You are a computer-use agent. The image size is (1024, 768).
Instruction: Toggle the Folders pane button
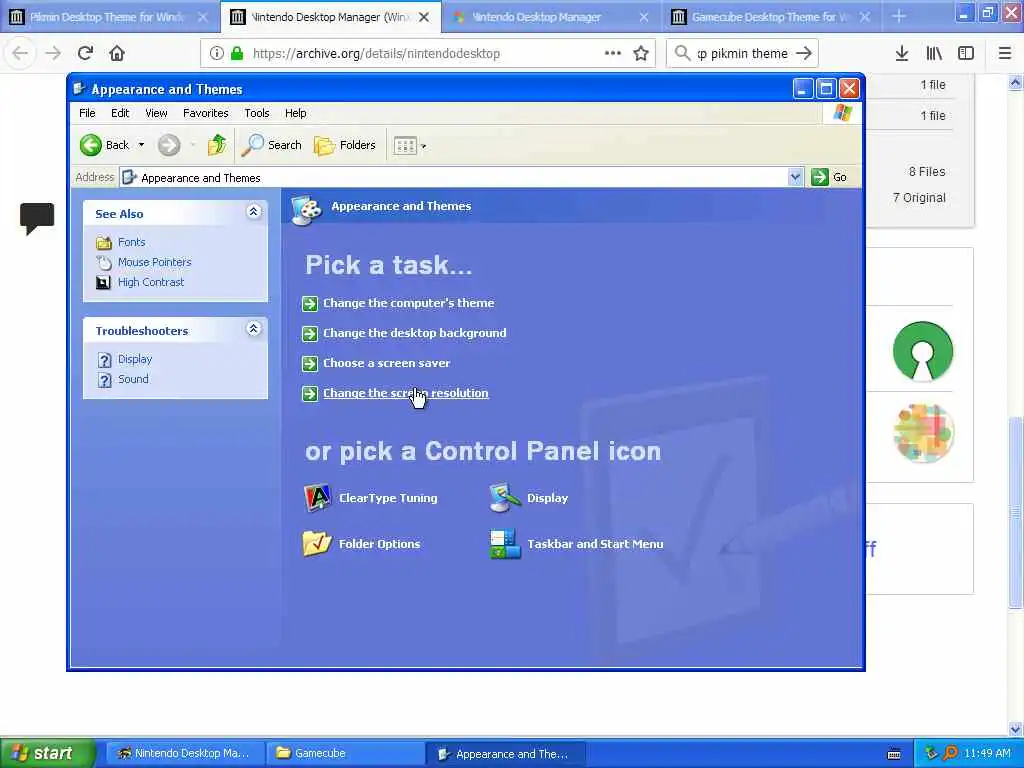point(345,145)
